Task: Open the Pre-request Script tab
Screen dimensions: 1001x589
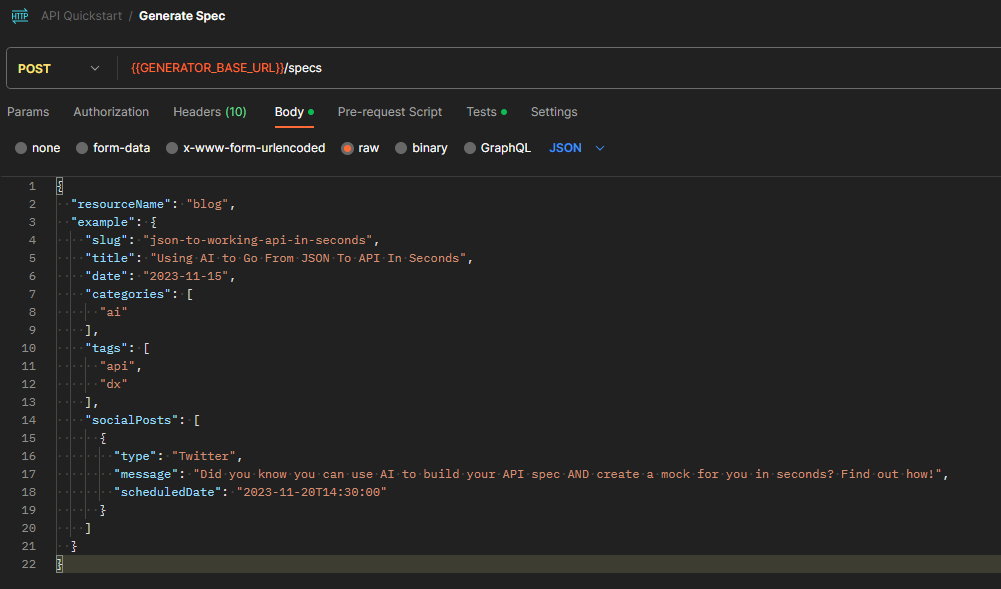Action: pyautogui.click(x=390, y=112)
